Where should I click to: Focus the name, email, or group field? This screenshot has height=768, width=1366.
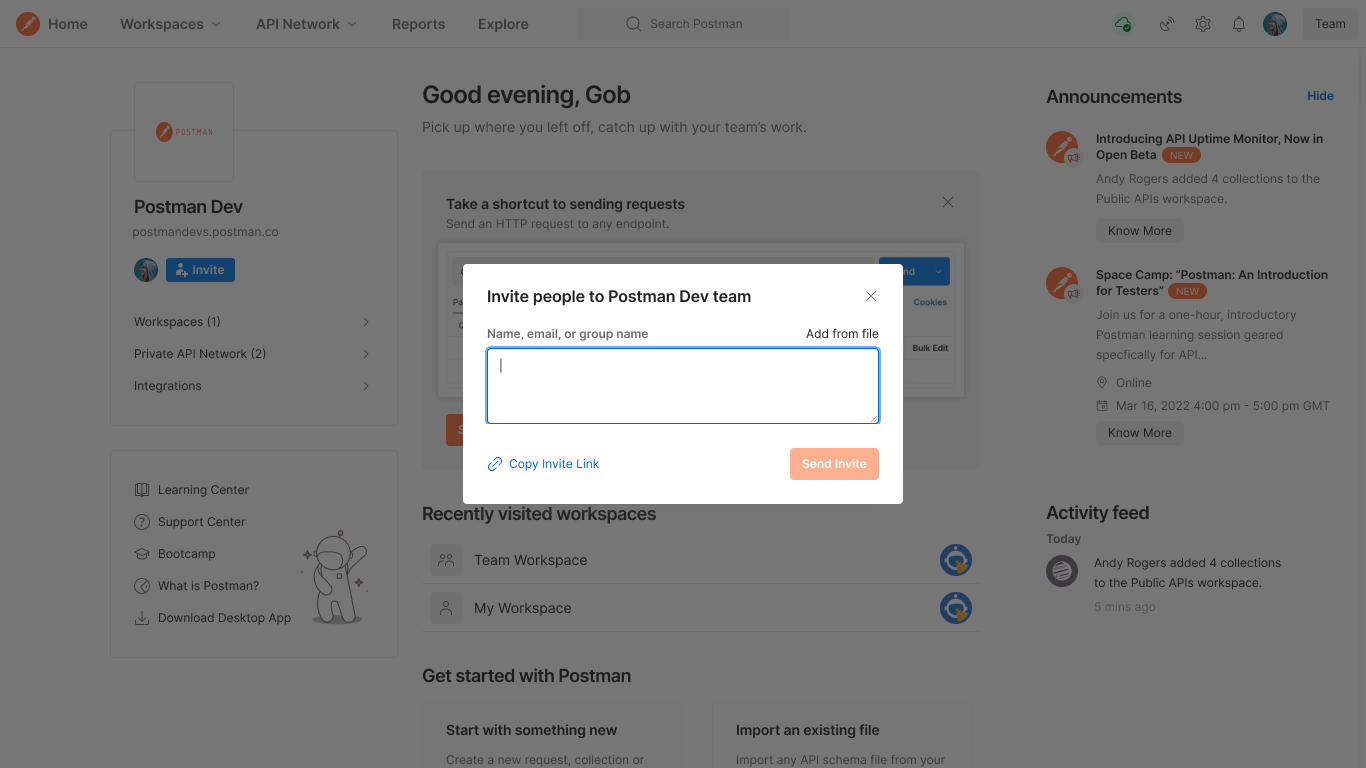coord(683,386)
